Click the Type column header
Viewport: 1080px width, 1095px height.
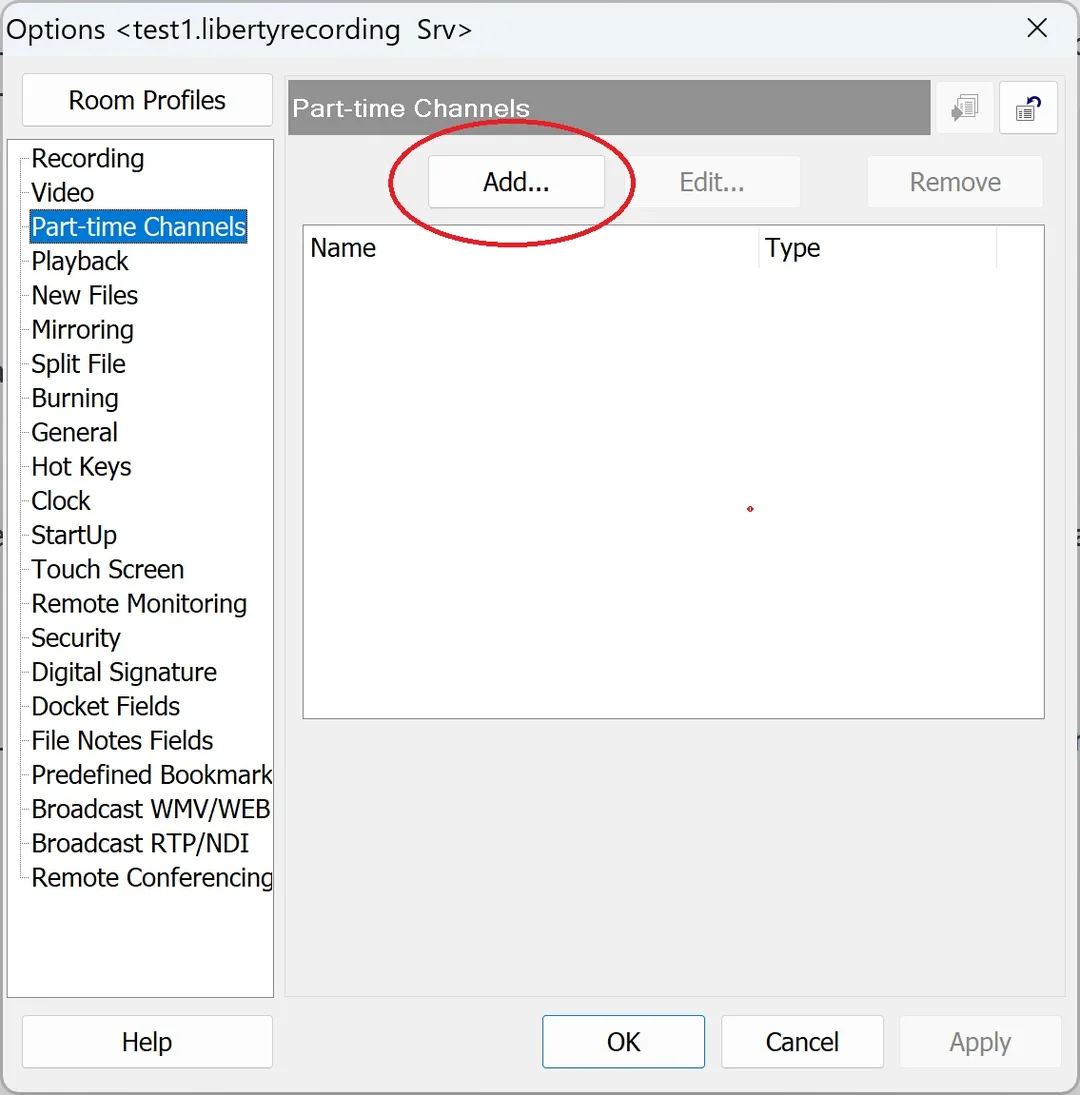pyautogui.click(x=878, y=248)
